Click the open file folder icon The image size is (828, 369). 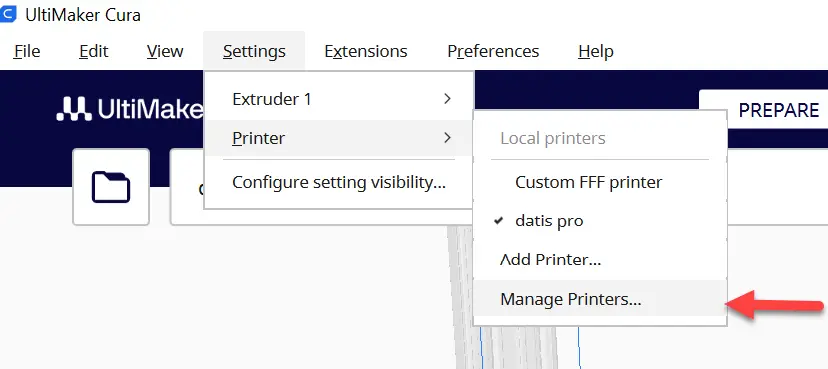point(111,187)
